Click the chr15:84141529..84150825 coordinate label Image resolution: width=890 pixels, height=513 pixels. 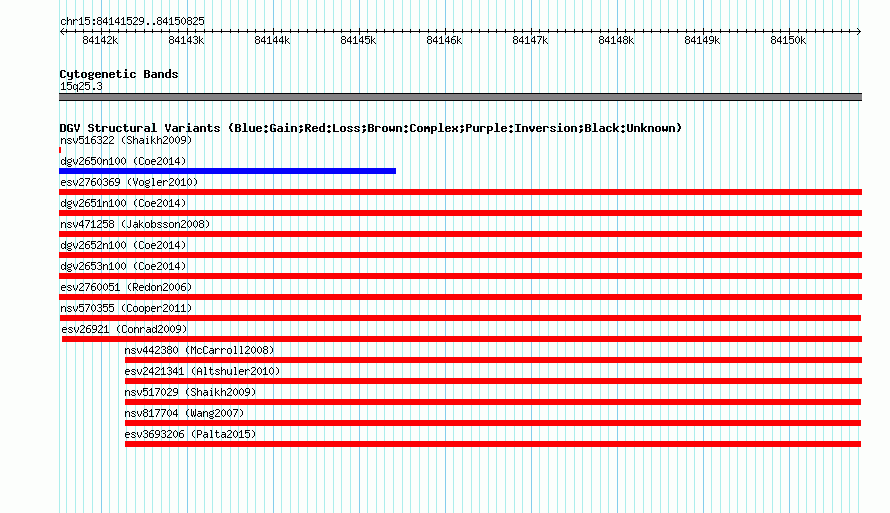(132, 22)
